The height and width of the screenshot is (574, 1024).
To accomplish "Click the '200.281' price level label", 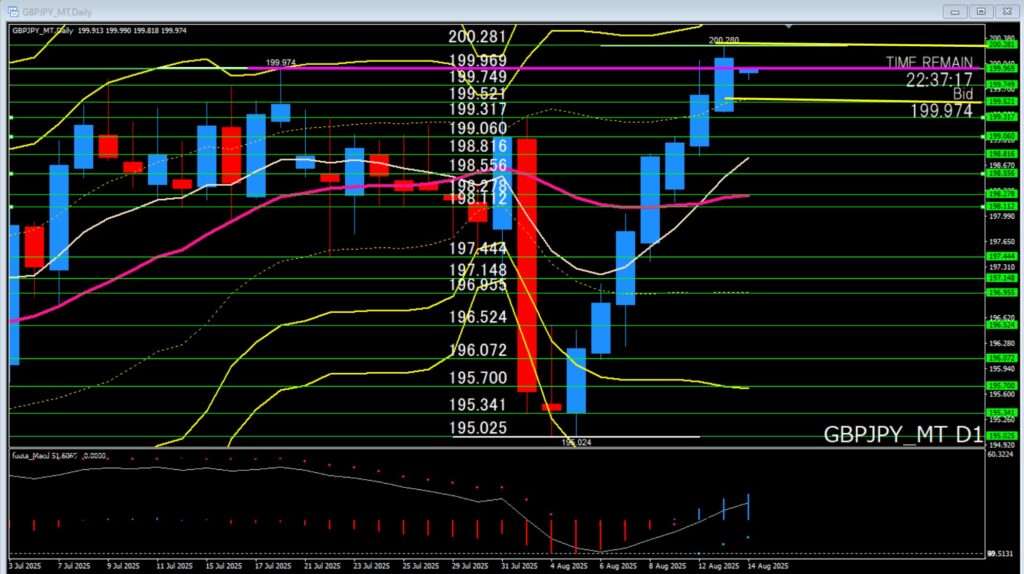I will tap(477, 37).
